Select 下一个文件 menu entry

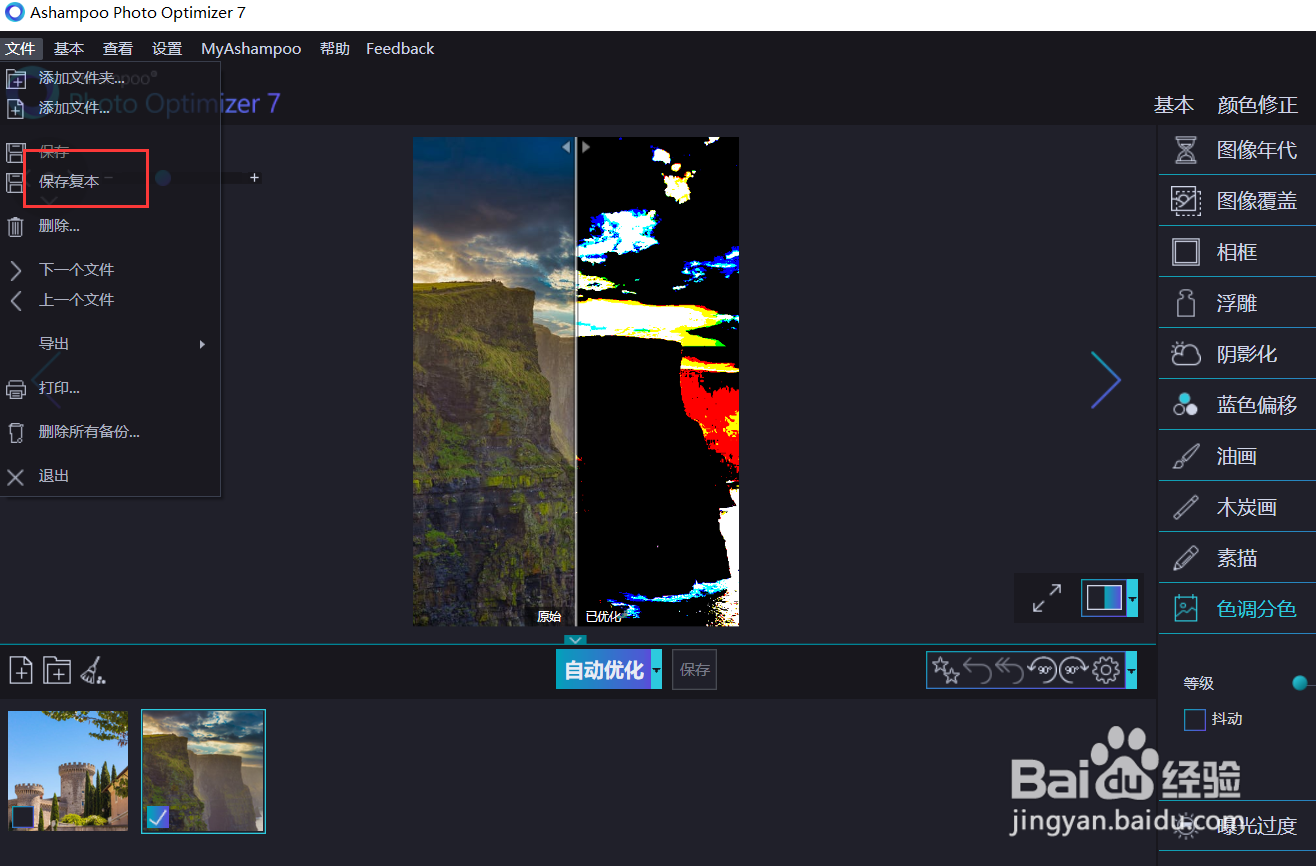(110, 270)
